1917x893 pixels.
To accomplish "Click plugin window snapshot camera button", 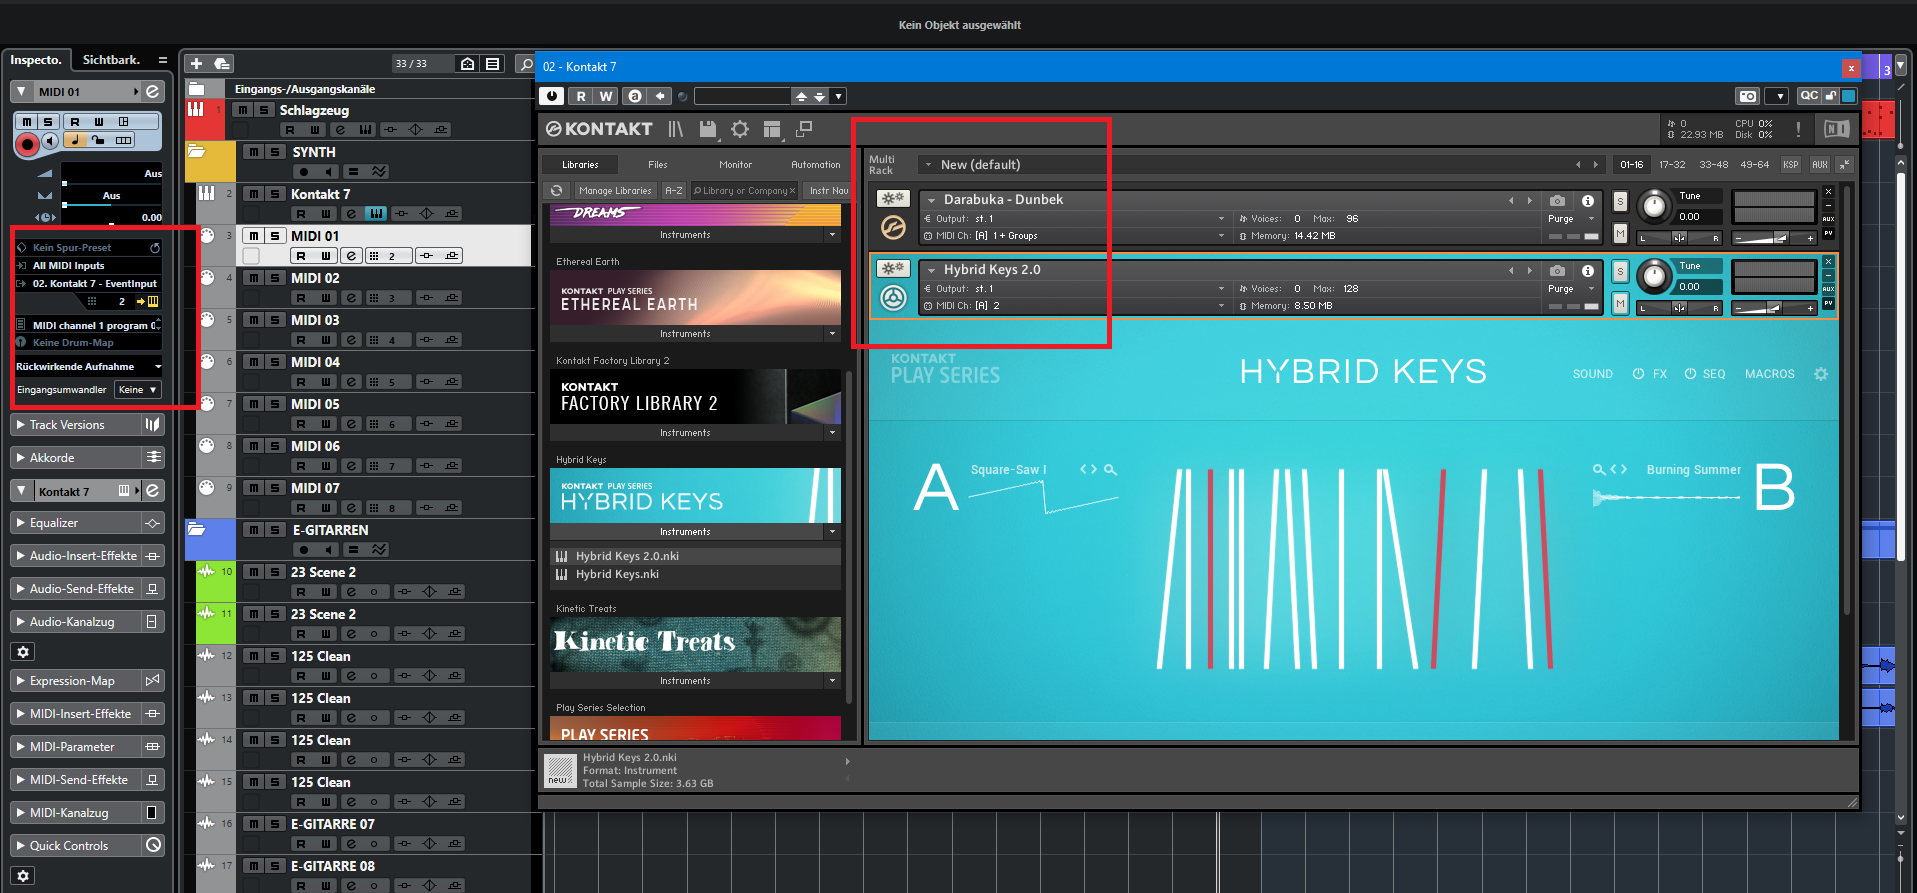I will point(1747,96).
